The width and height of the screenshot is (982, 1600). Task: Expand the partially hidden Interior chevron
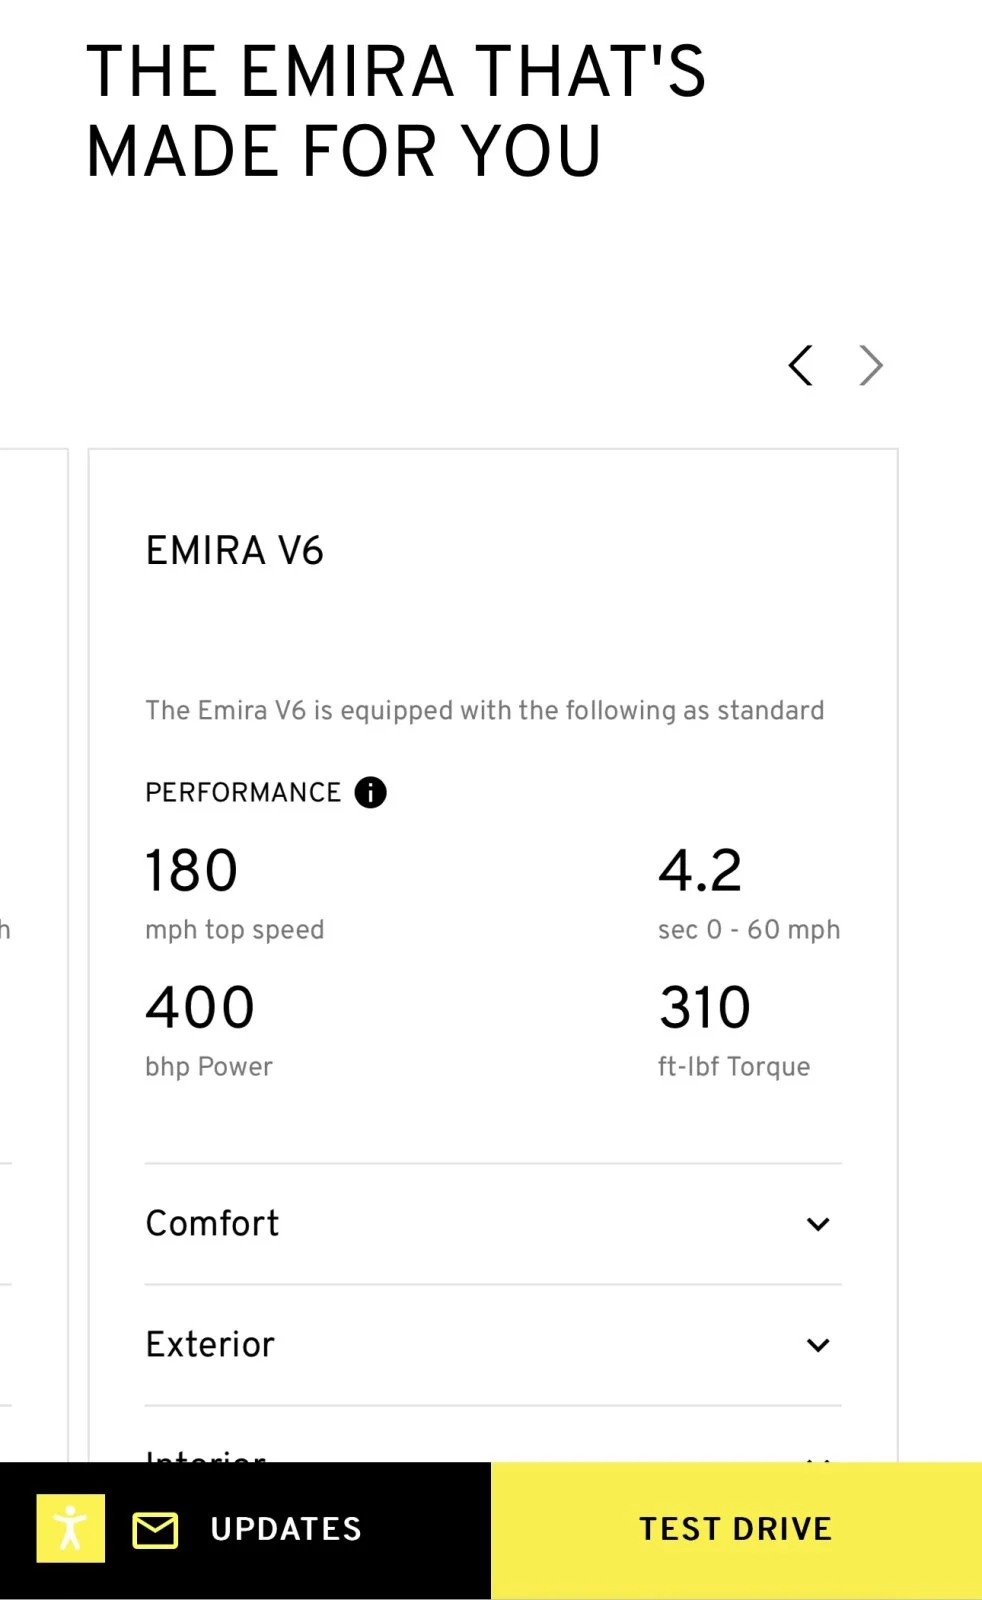(818, 1460)
